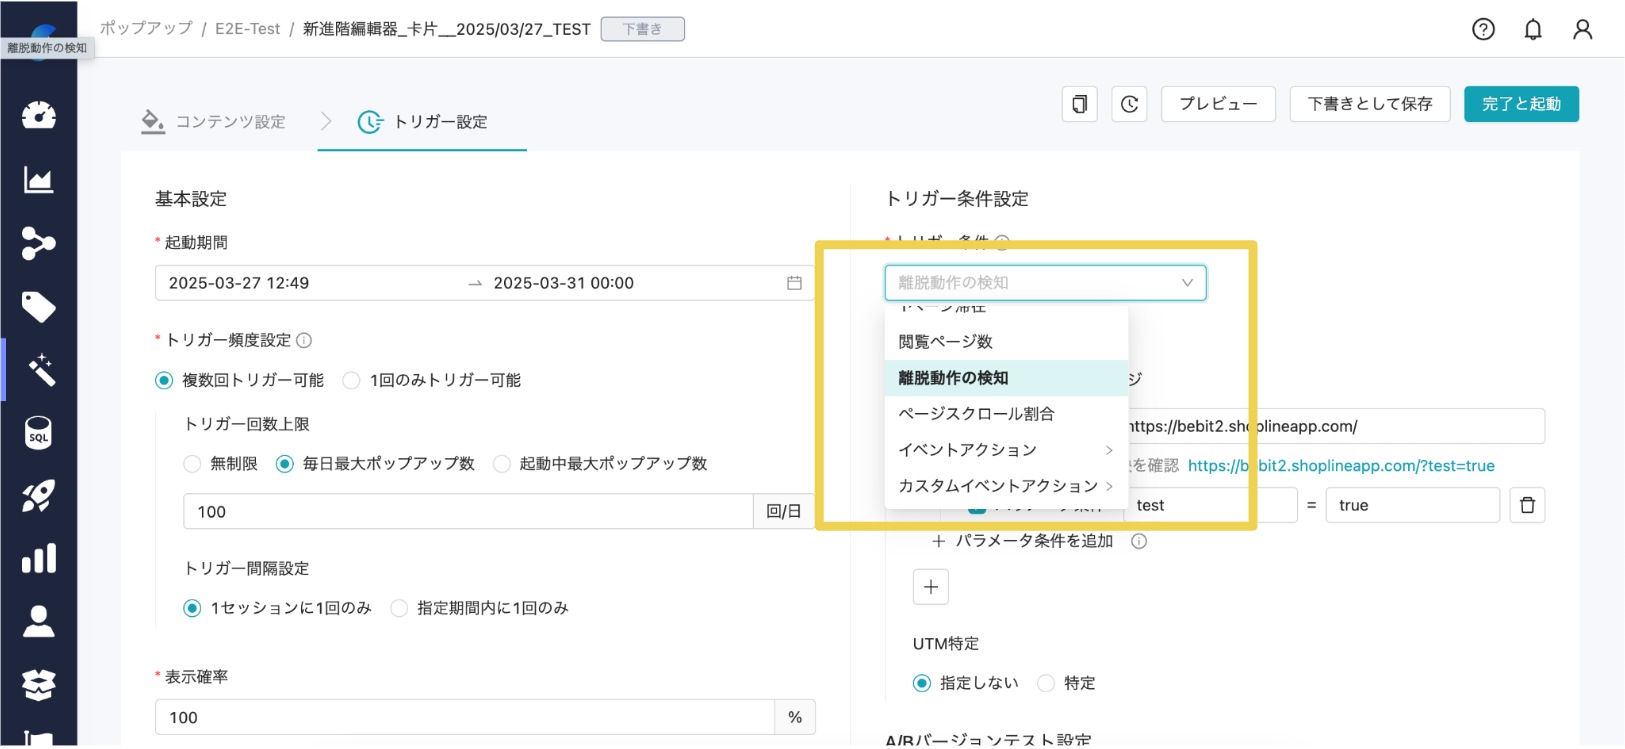Delete the test=true parameter row
Viewport: 1625px width, 749px height.
tap(1527, 505)
